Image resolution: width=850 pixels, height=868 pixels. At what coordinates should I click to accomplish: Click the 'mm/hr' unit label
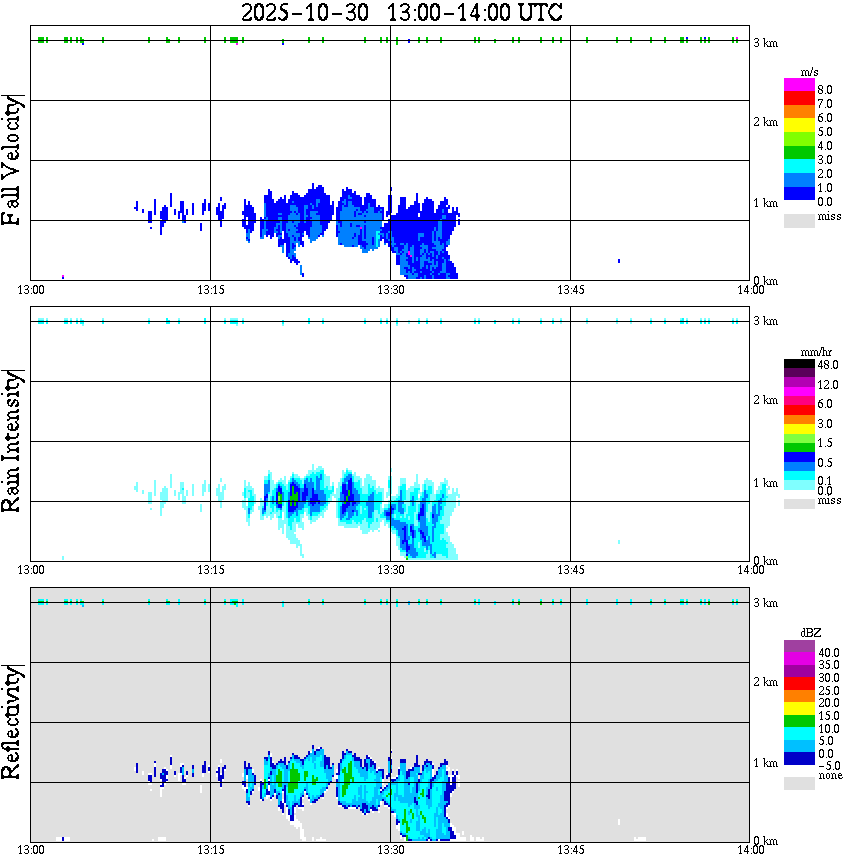tap(816, 352)
